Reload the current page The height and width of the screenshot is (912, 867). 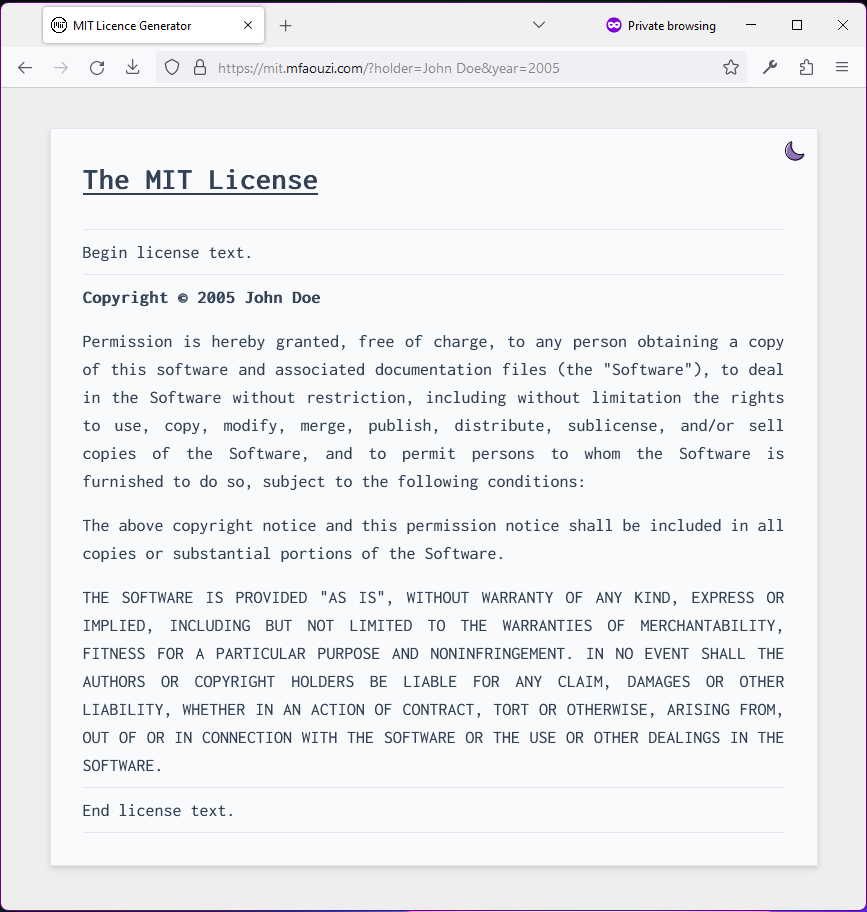pyautogui.click(x=97, y=68)
